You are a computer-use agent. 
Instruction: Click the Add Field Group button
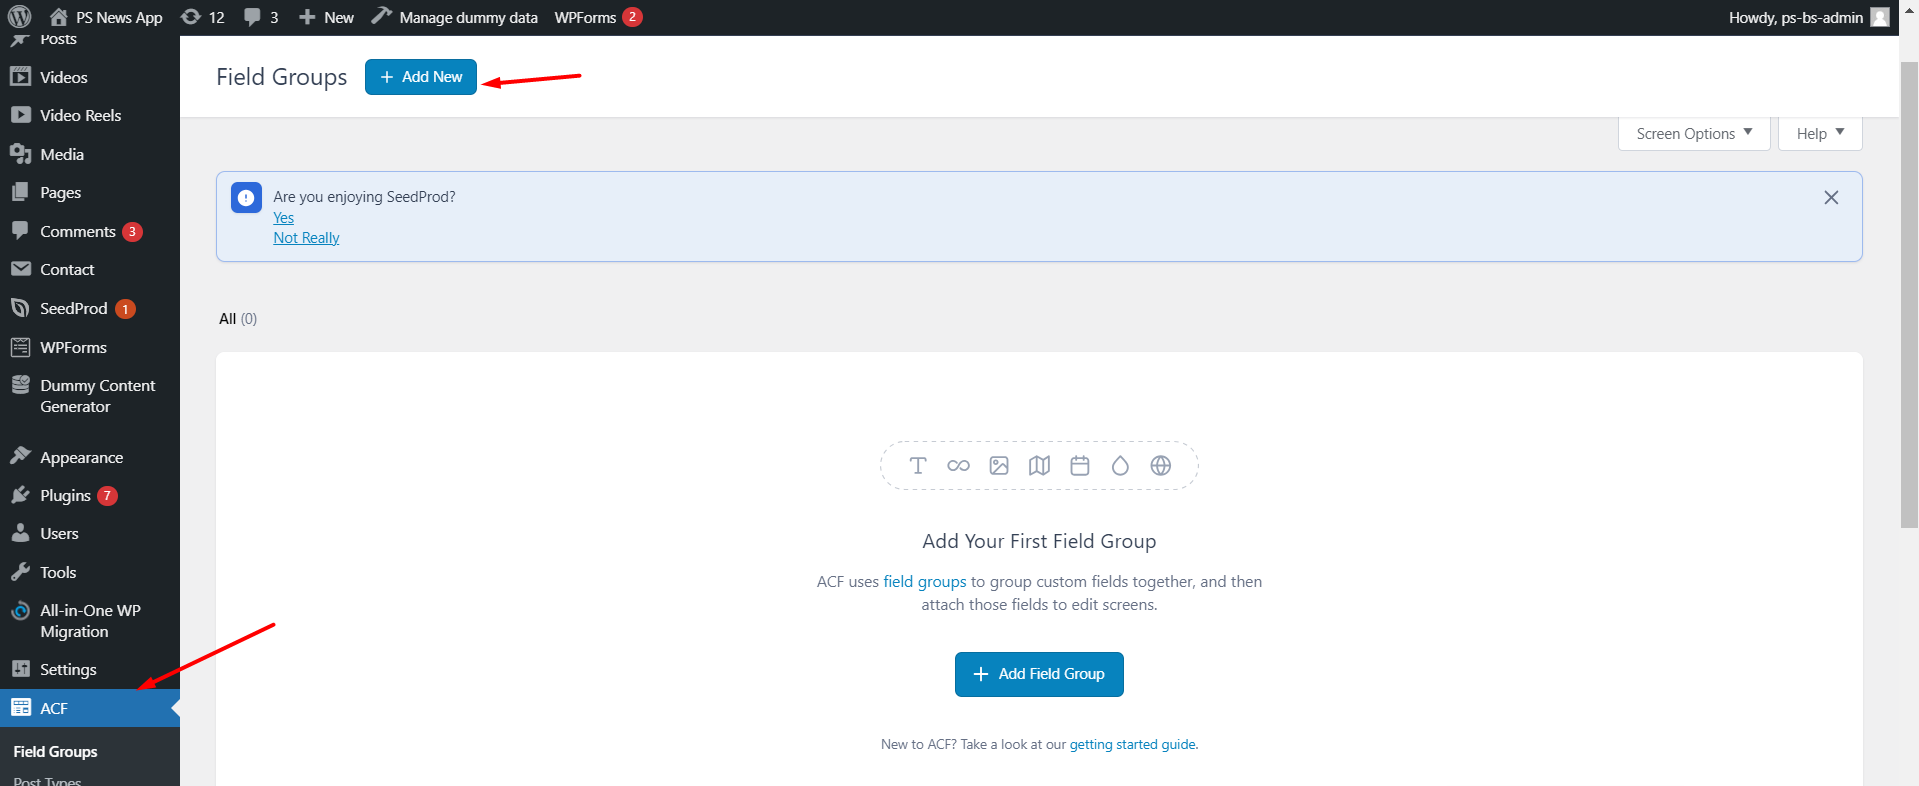point(1039,674)
